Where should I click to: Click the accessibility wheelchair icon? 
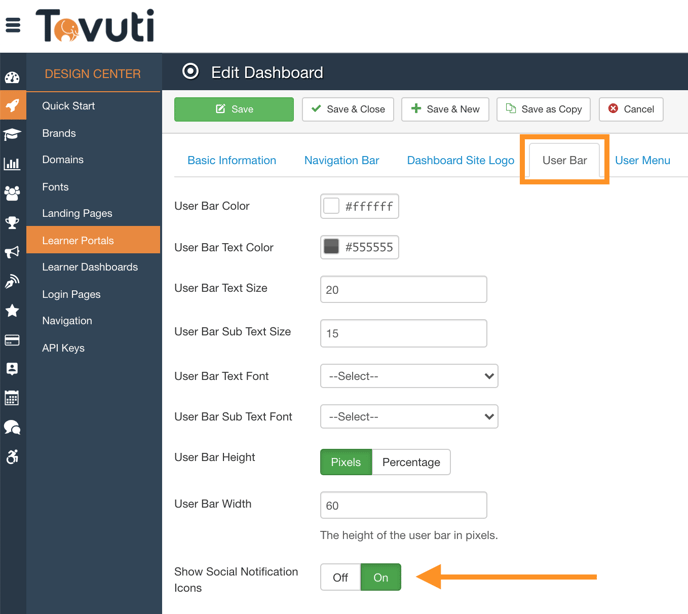tap(12, 457)
